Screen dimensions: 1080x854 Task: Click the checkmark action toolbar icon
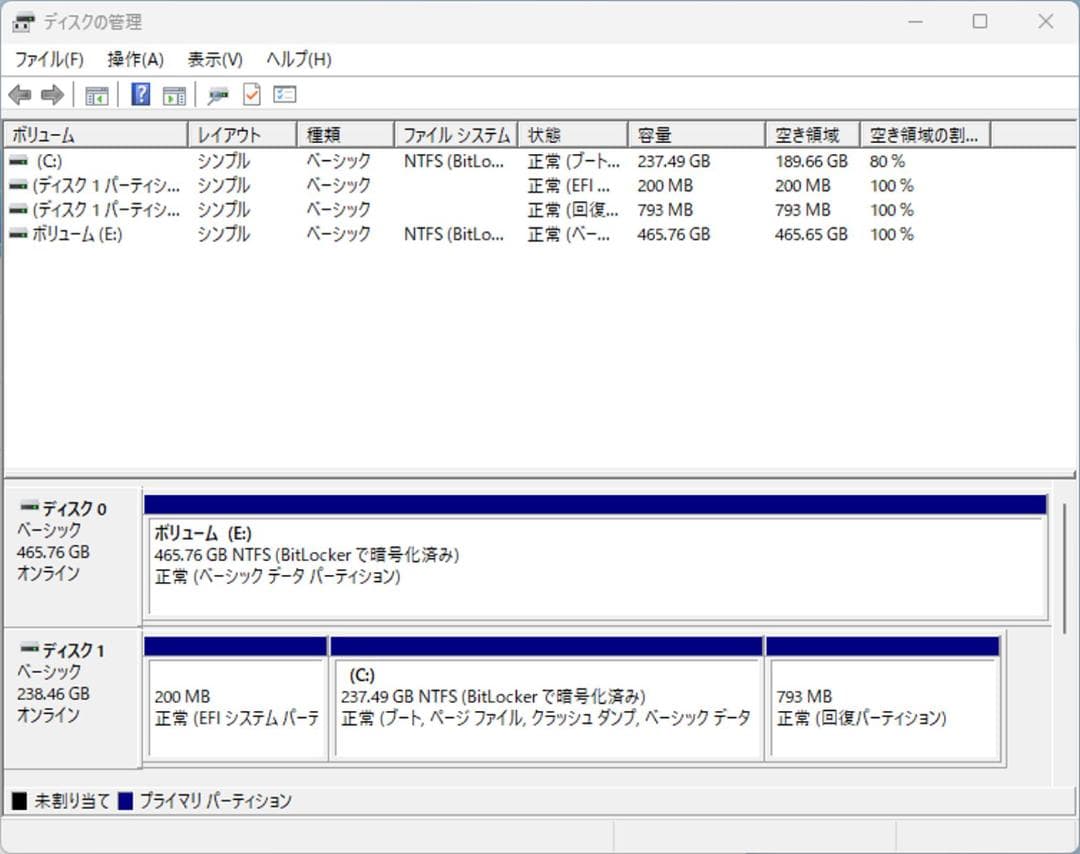click(250, 94)
